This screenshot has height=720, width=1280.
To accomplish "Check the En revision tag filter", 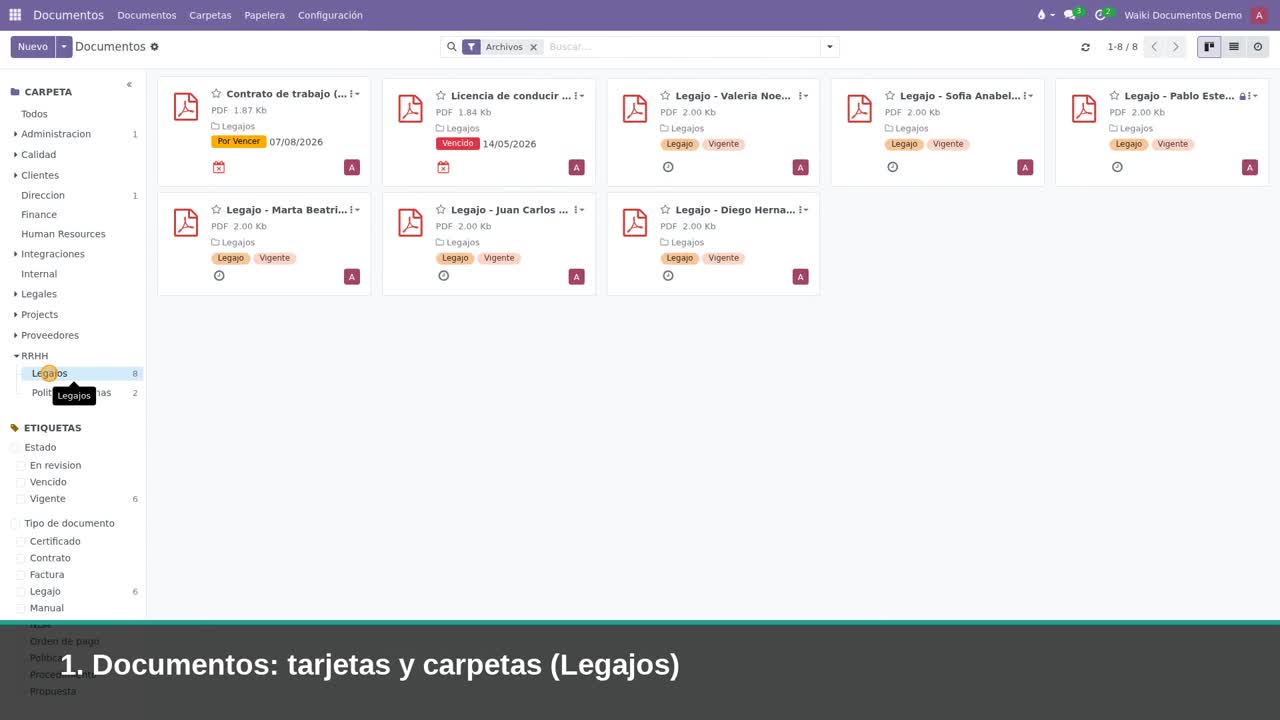I will pos(21,466).
